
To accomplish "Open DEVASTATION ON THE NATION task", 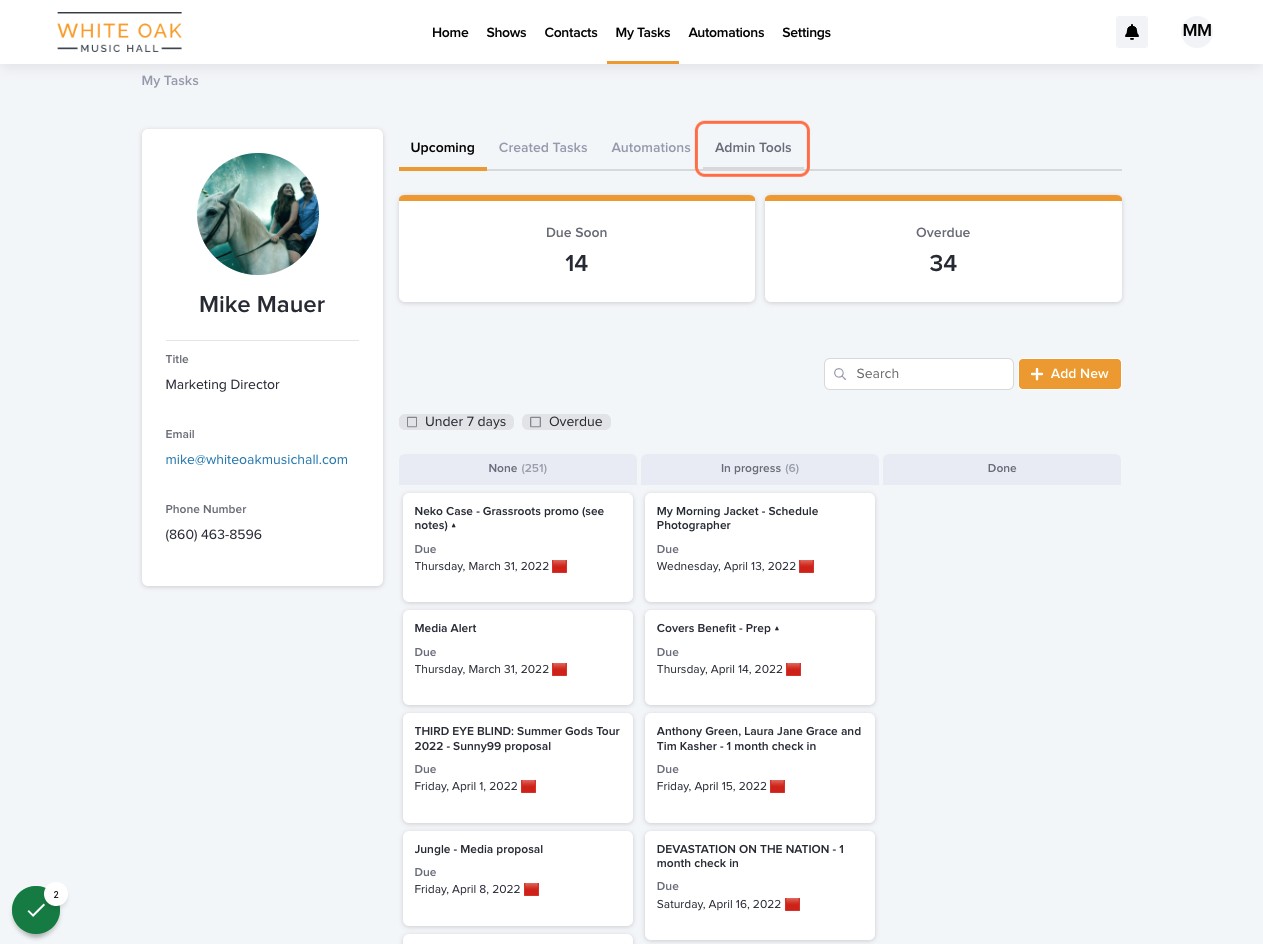I will [760, 885].
